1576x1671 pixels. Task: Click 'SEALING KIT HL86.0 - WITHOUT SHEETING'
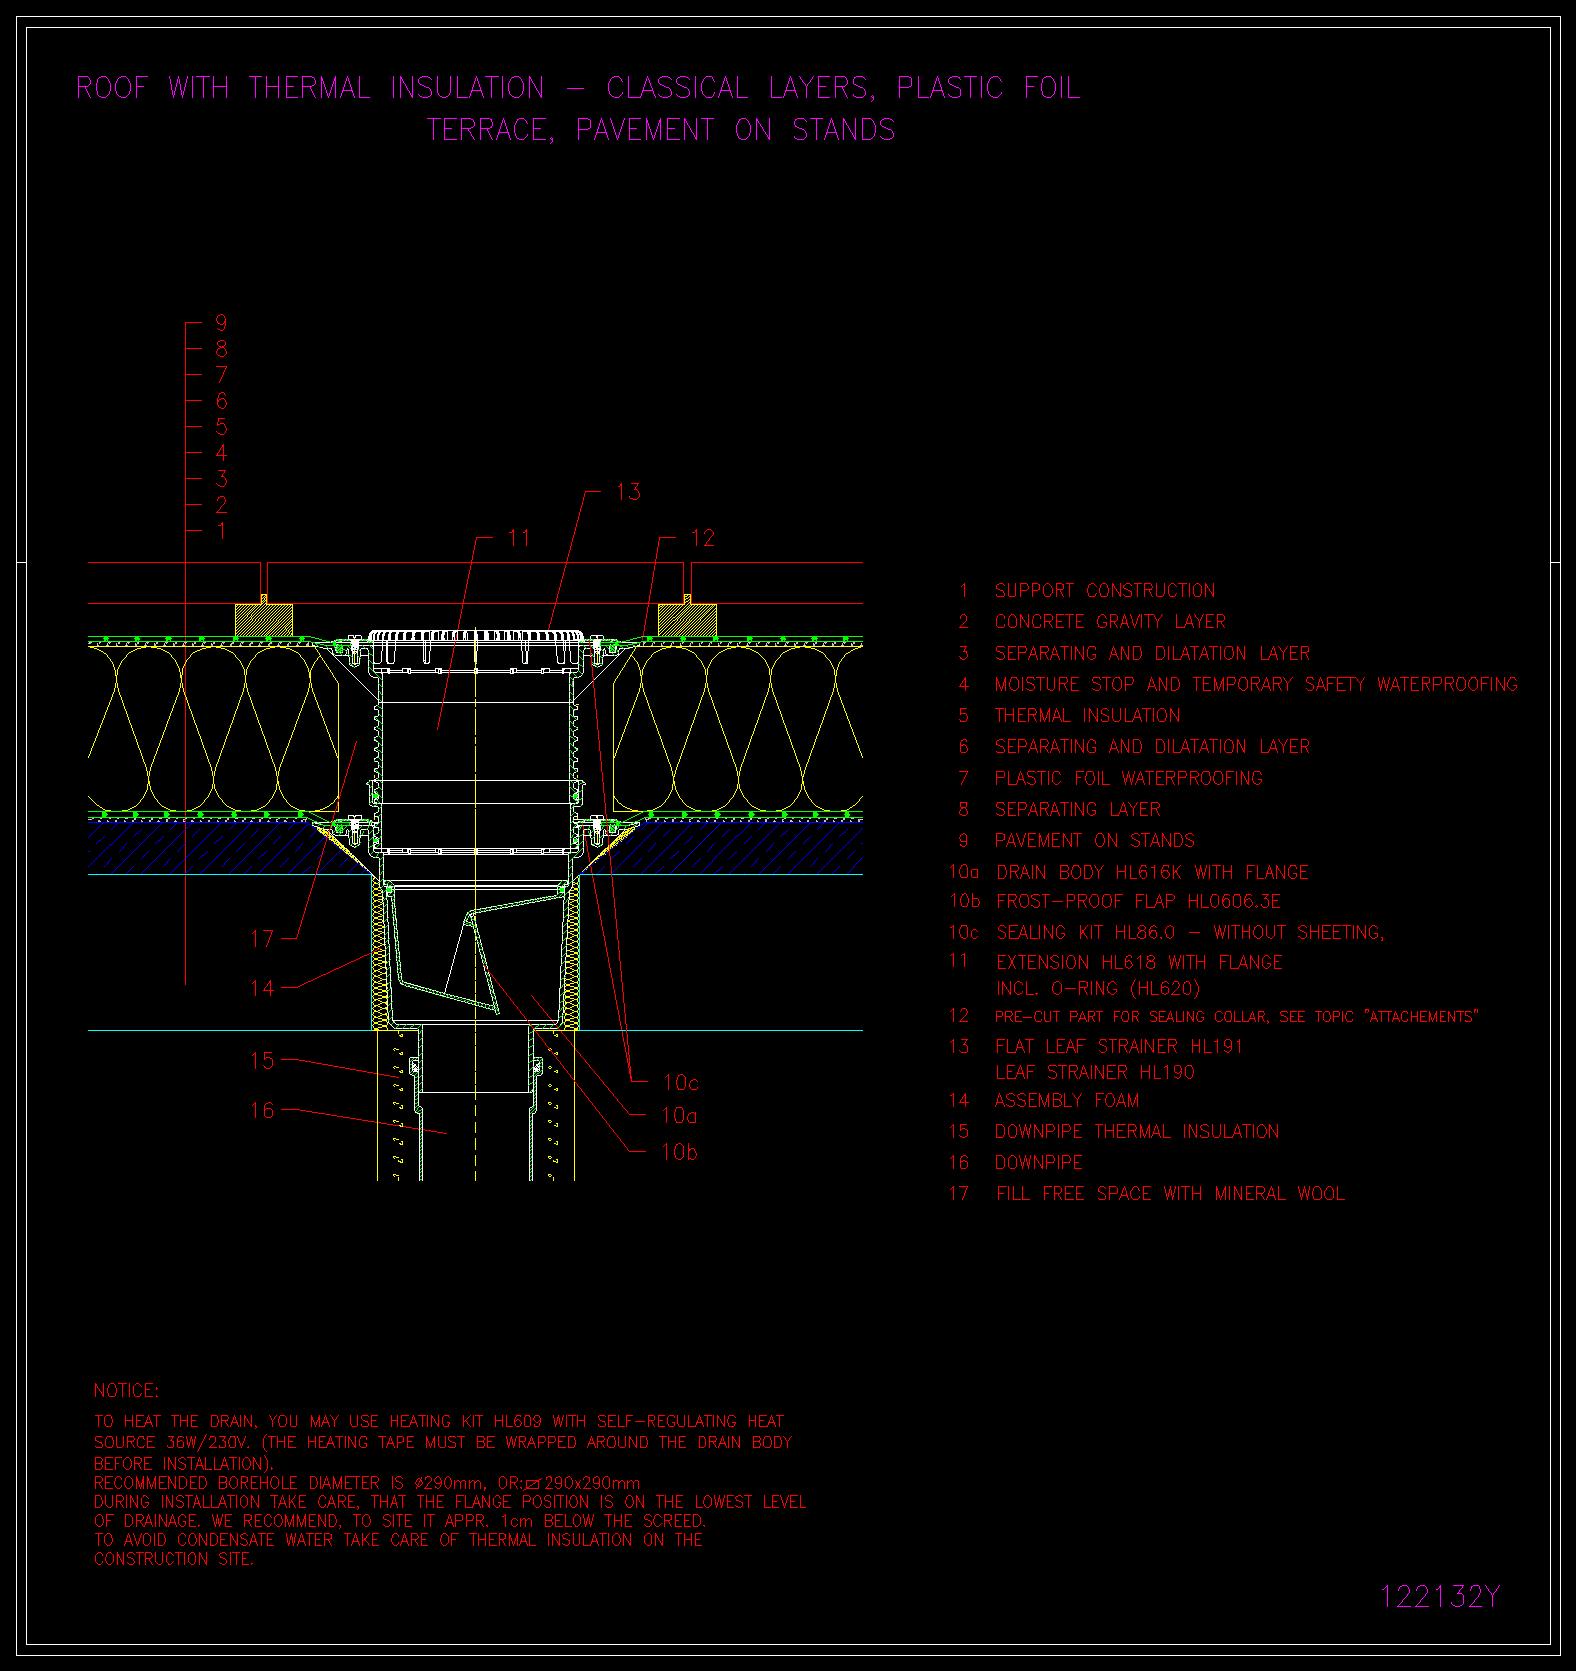point(1190,933)
